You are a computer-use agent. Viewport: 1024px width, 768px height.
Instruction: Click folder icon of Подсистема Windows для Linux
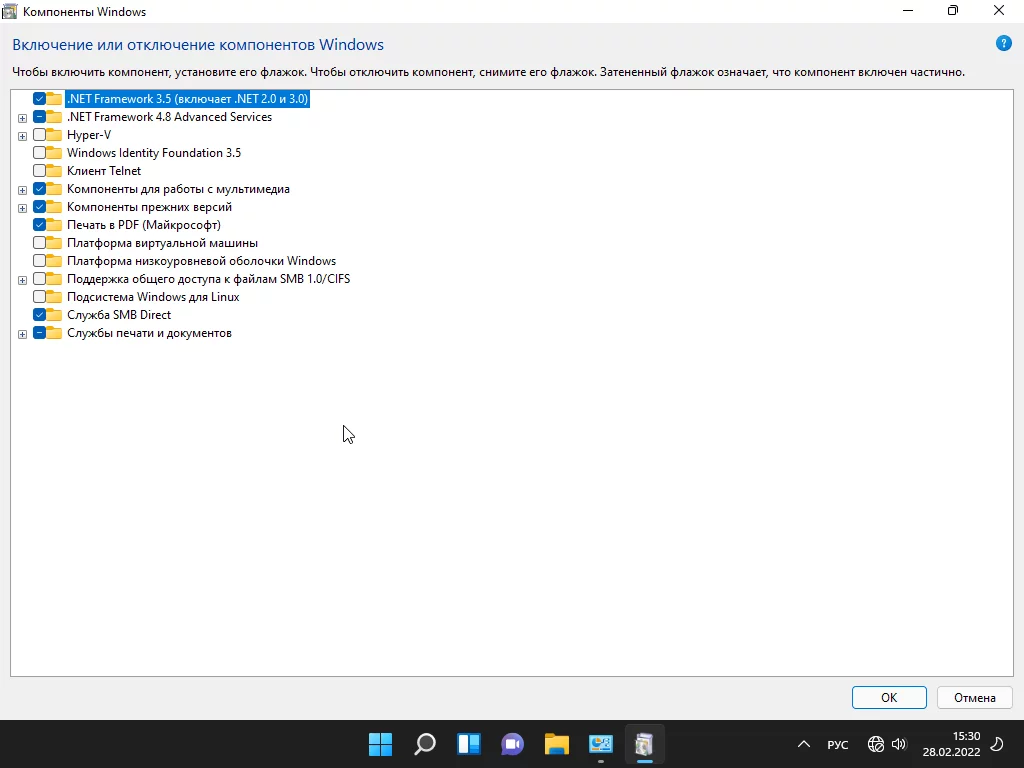point(55,296)
